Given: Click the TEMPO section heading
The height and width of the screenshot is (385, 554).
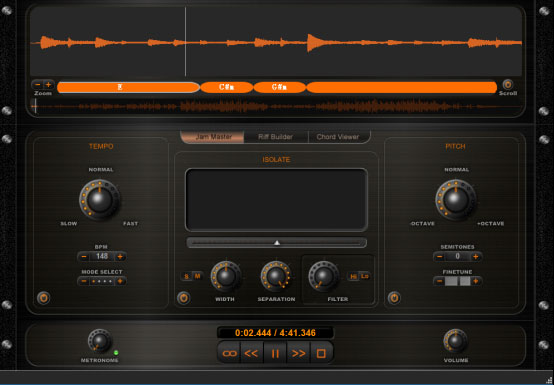Looking at the screenshot, I should pyautogui.click(x=101, y=146).
